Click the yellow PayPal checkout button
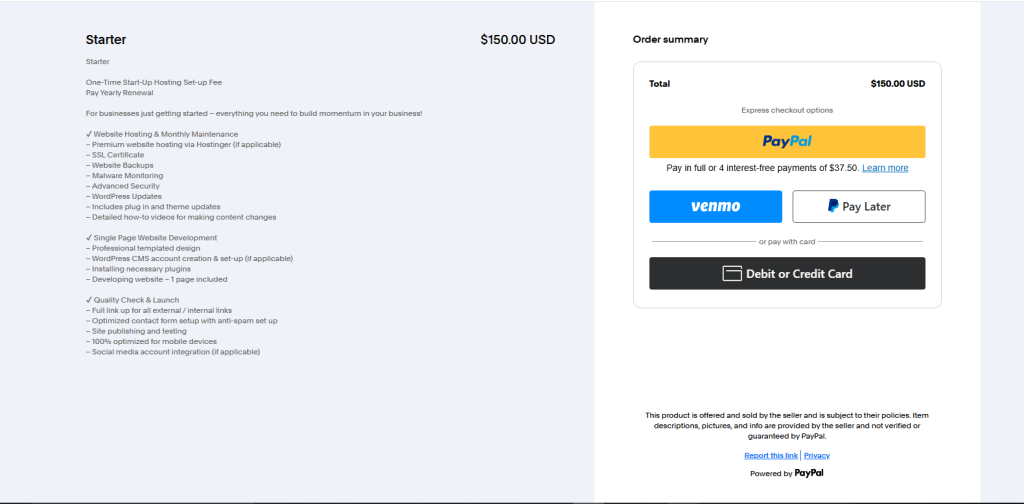This screenshot has width=1024, height=504. 787,142
